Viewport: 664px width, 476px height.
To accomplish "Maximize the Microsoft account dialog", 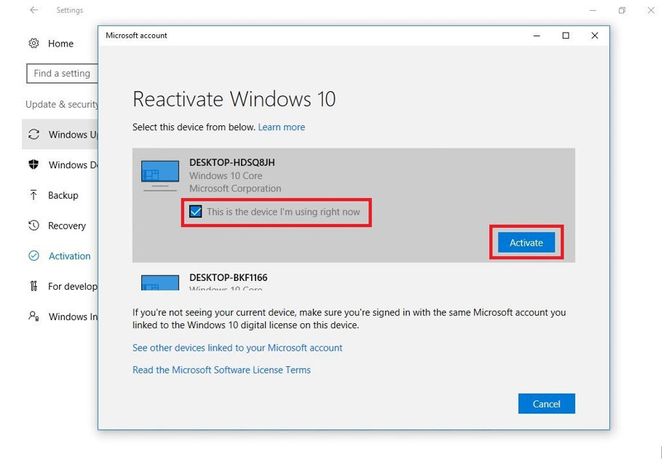I will click(x=565, y=36).
